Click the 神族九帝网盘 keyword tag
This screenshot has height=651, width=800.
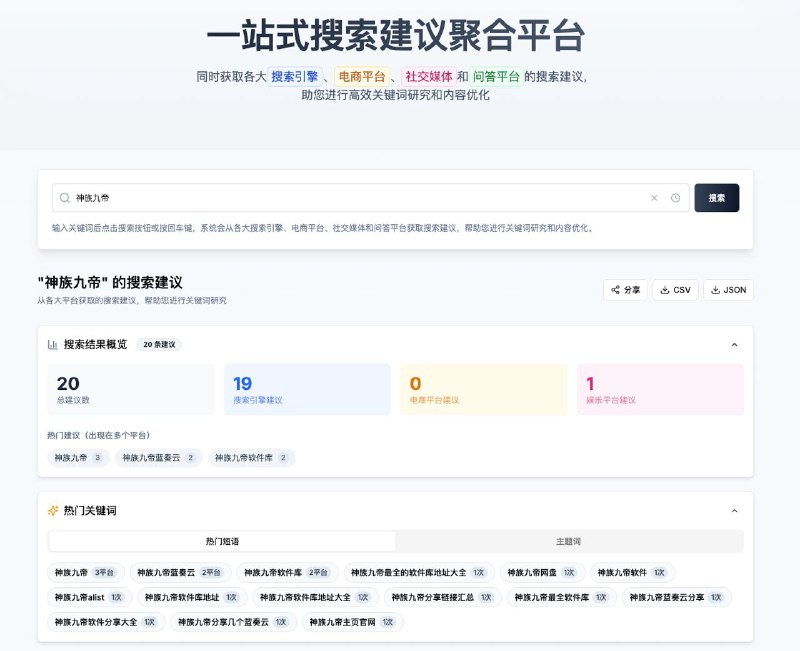(540, 572)
